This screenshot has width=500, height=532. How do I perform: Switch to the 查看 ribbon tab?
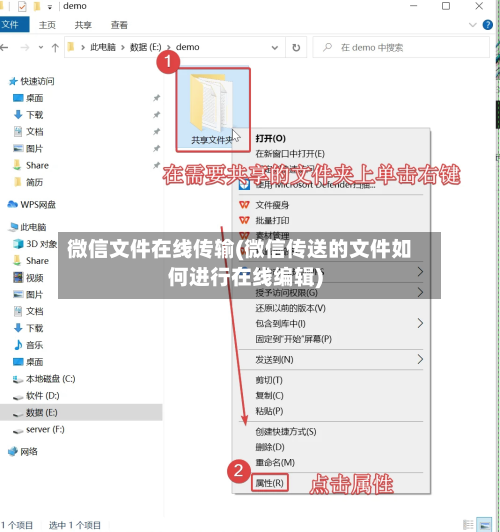pos(119,25)
